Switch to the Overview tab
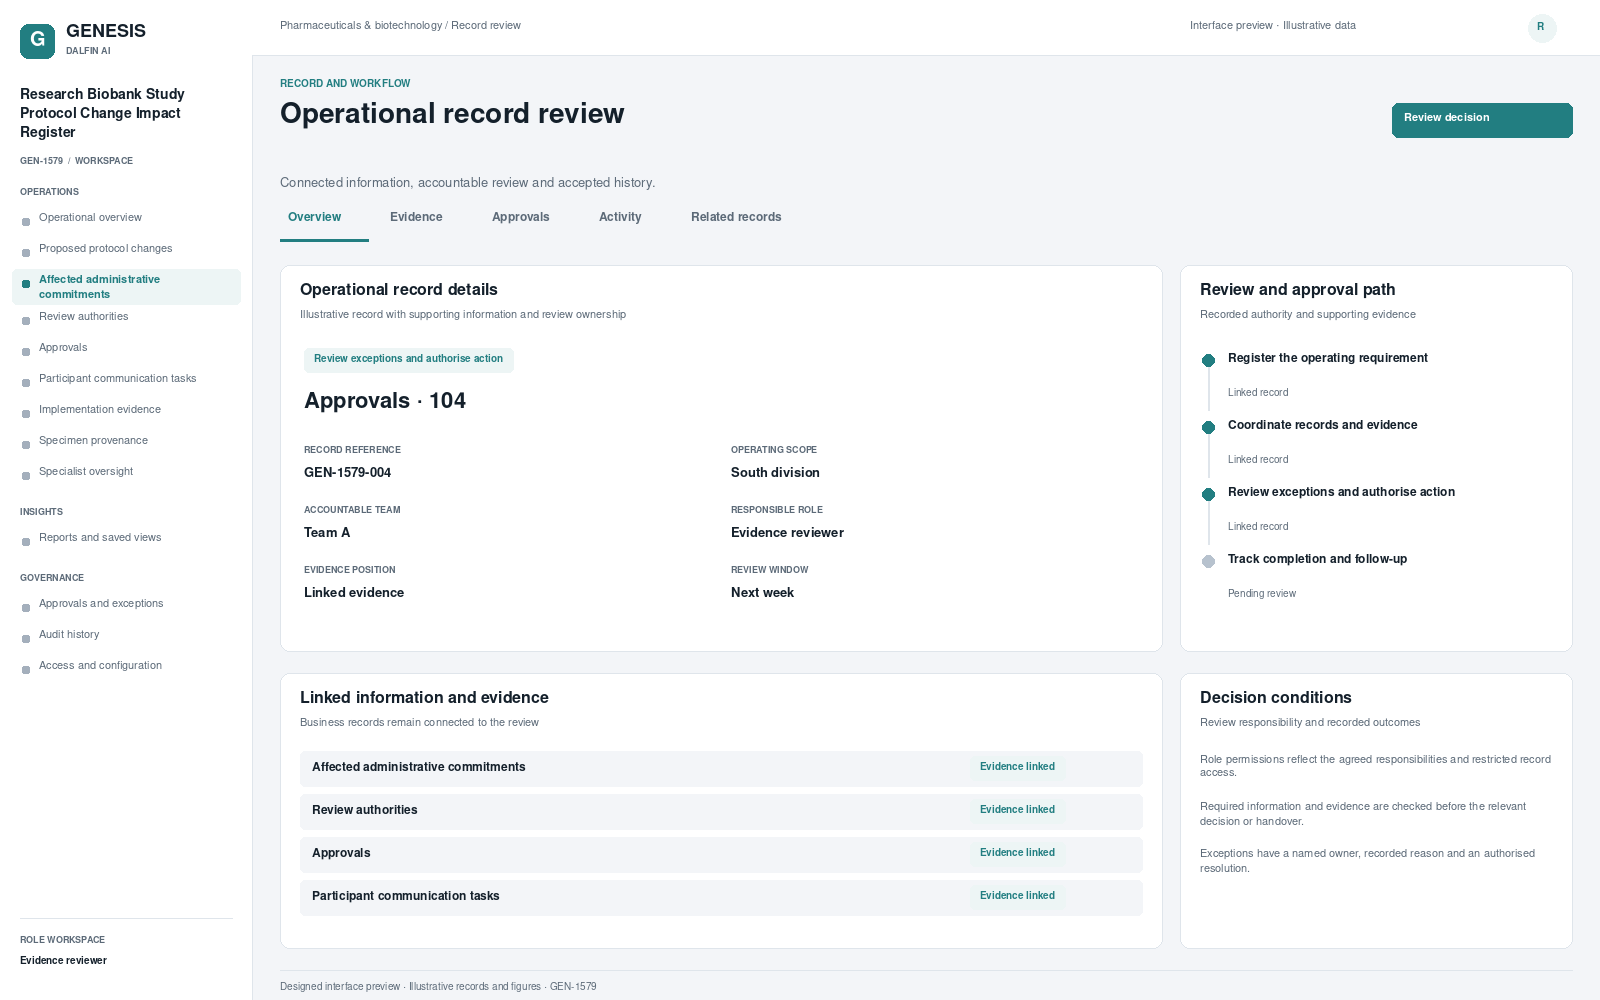This screenshot has width=1600, height=1000. pos(314,217)
